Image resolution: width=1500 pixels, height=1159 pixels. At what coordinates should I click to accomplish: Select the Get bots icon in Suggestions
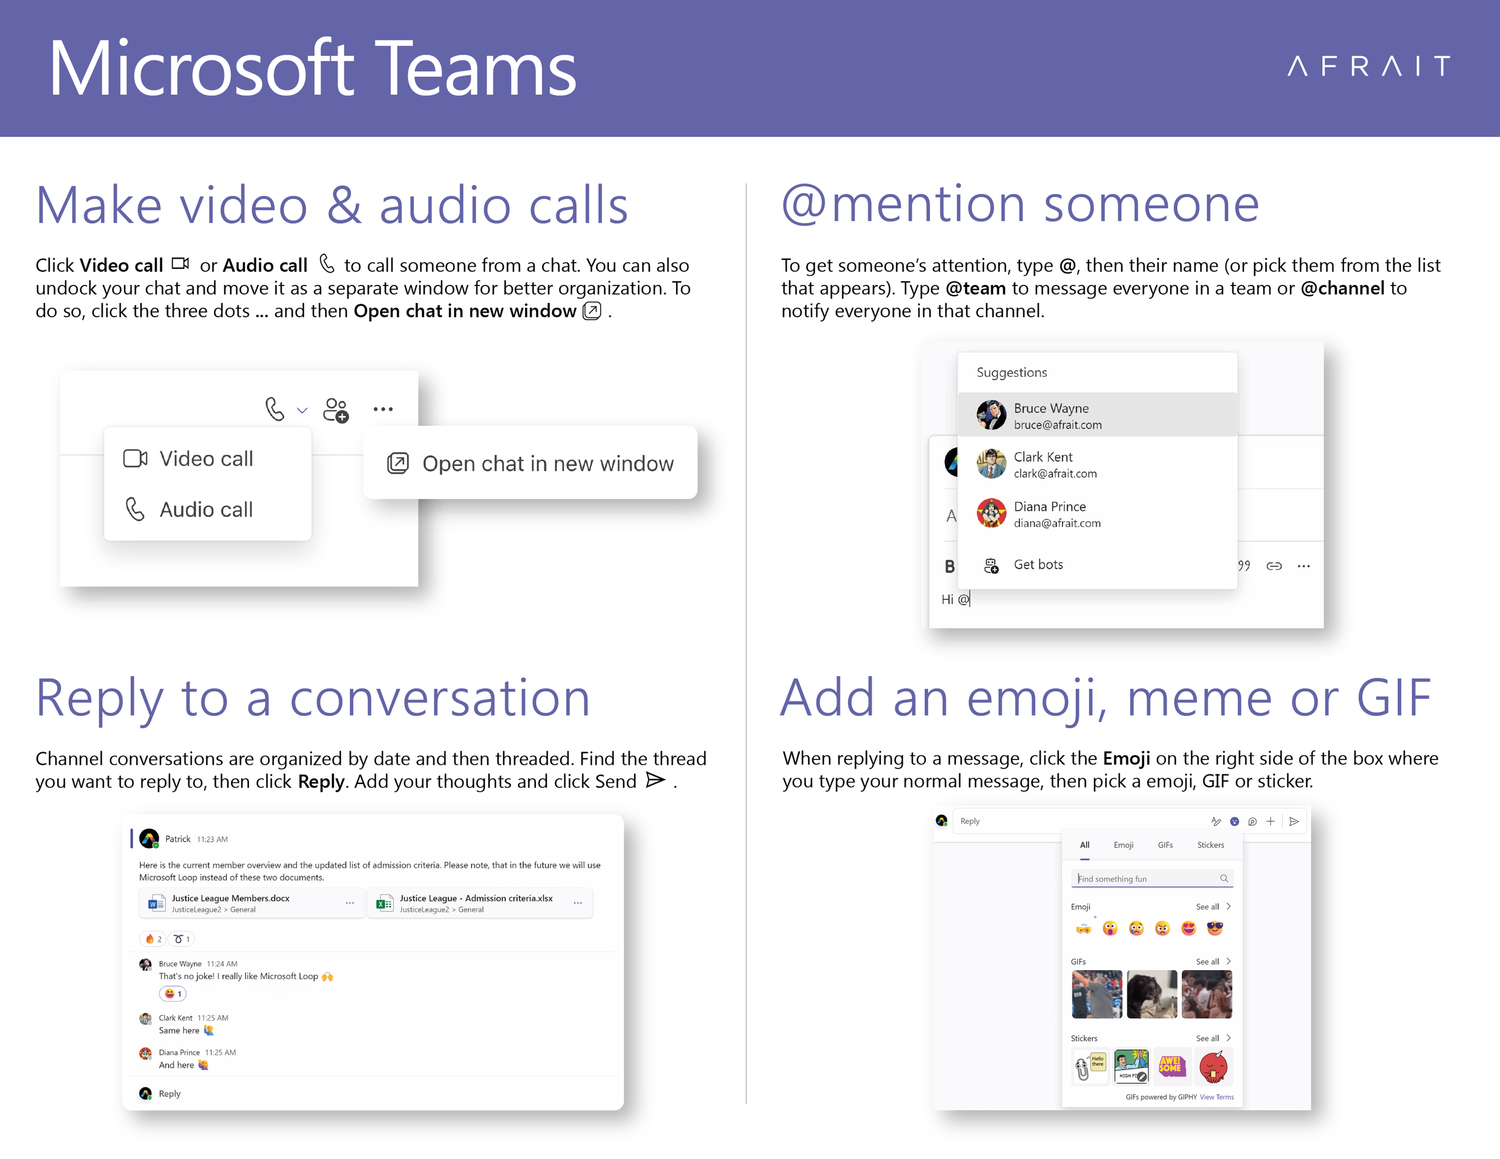click(x=990, y=565)
